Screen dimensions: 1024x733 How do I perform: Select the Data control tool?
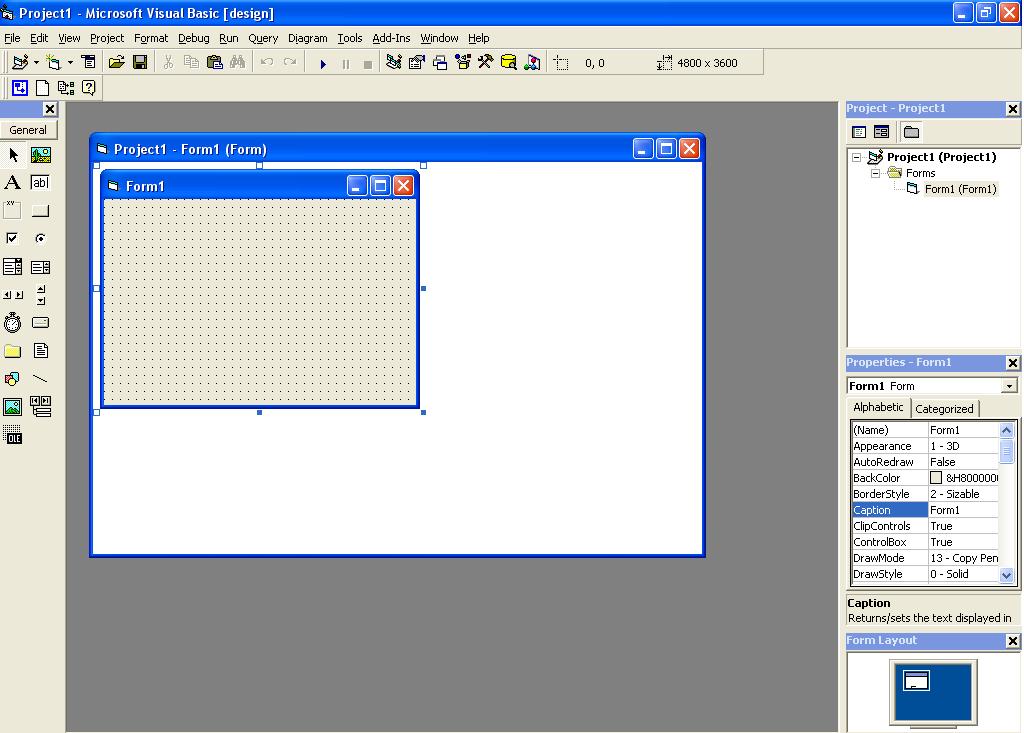(x=40, y=407)
